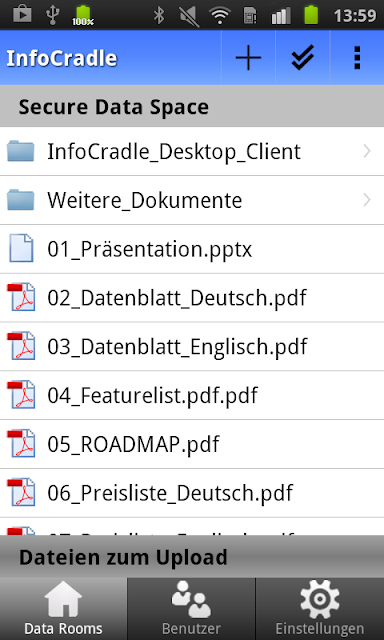Tap the Weitere_Dokumente folder icon

(x=21, y=200)
